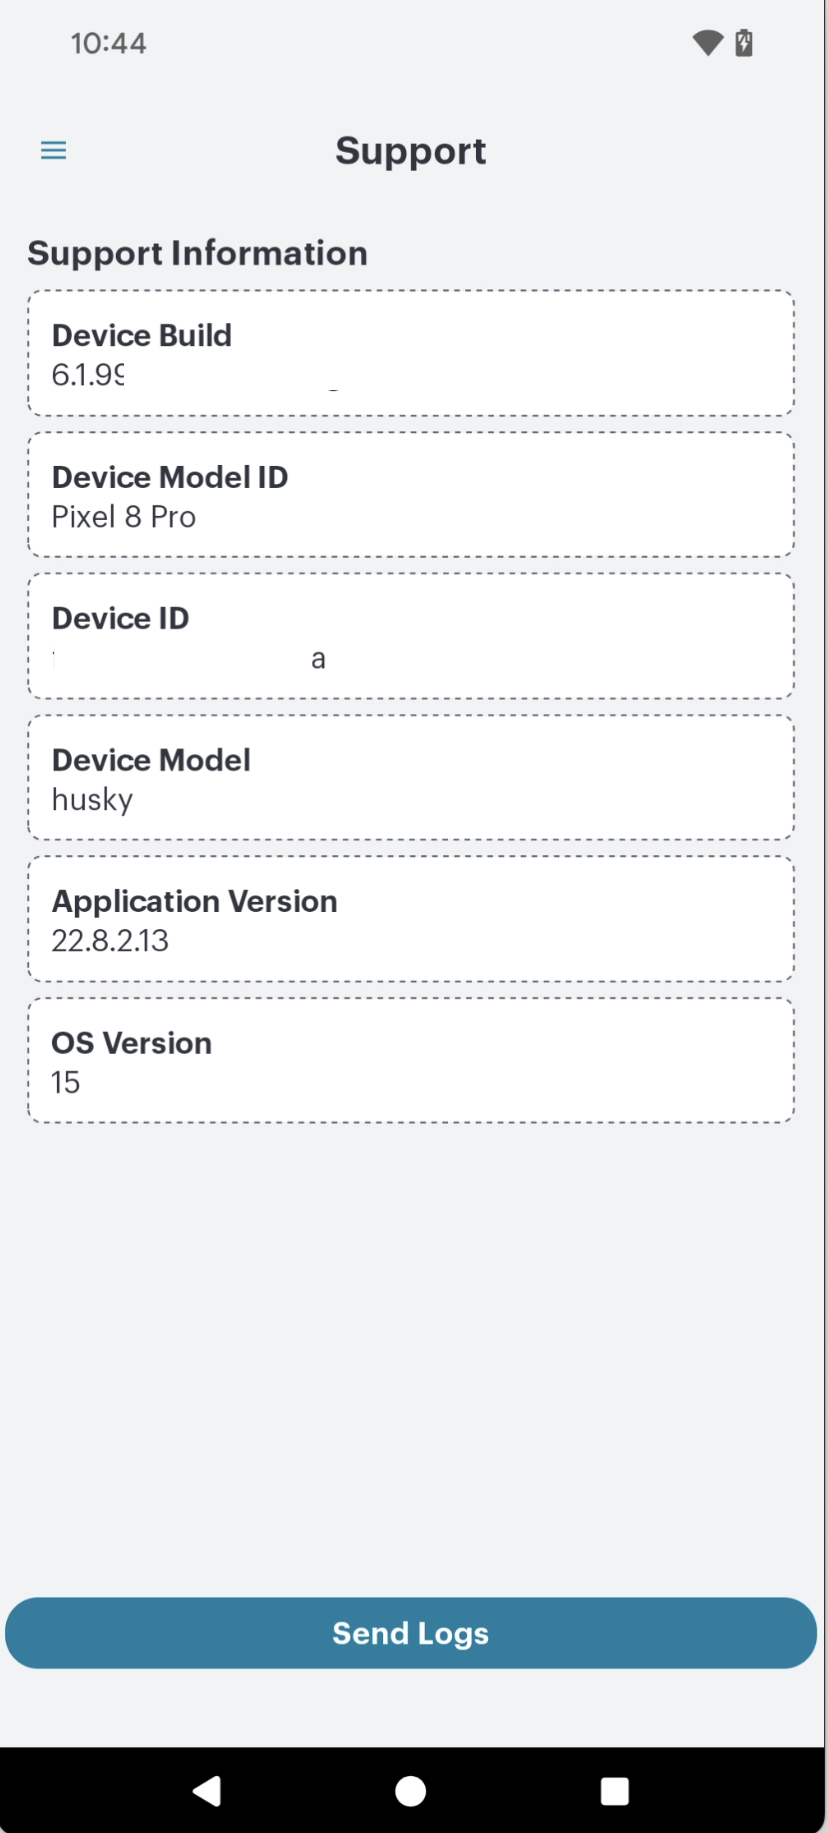This screenshot has width=828, height=1833.
Task: Select the OS Version card showing 15
Action: coord(411,1060)
